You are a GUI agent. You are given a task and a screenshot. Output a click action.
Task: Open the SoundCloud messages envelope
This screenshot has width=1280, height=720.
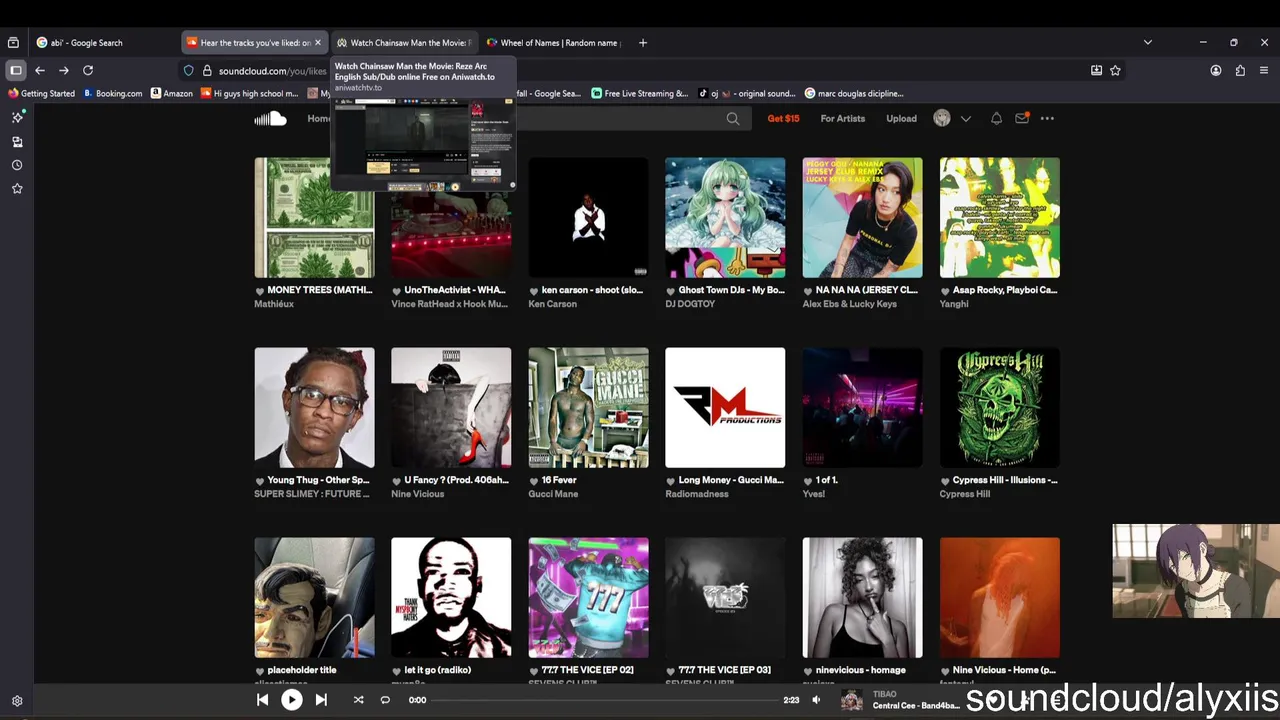point(1021,118)
